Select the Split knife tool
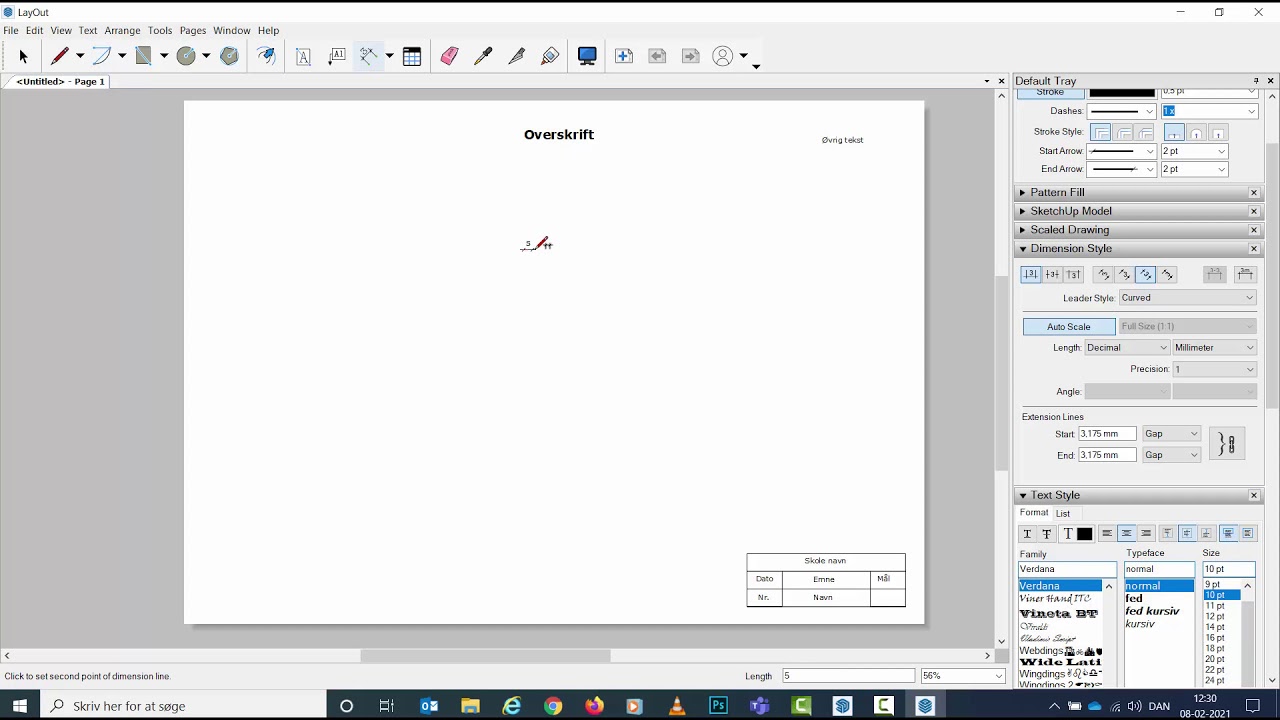This screenshot has width=1280, height=720. click(516, 57)
